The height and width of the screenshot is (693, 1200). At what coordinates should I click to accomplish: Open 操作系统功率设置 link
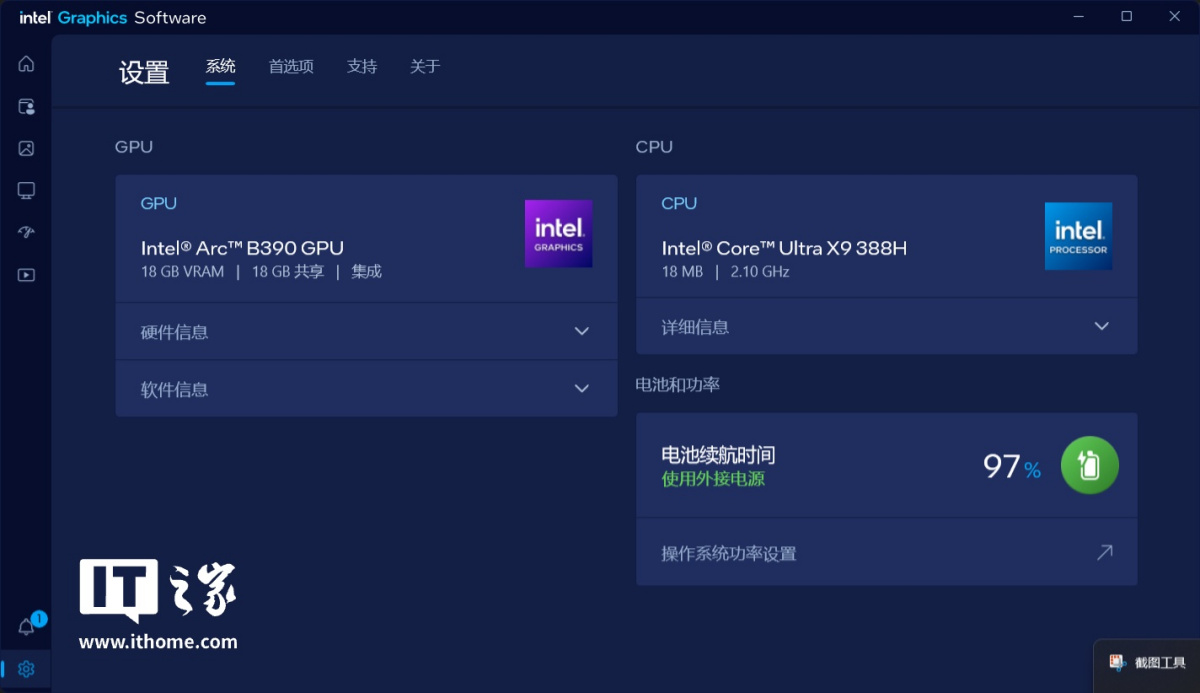(x=886, y=552)
